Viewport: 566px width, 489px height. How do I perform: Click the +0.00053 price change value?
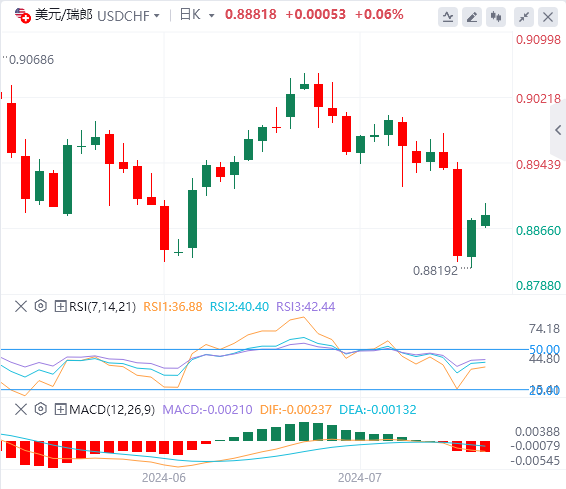pos(315,15)
